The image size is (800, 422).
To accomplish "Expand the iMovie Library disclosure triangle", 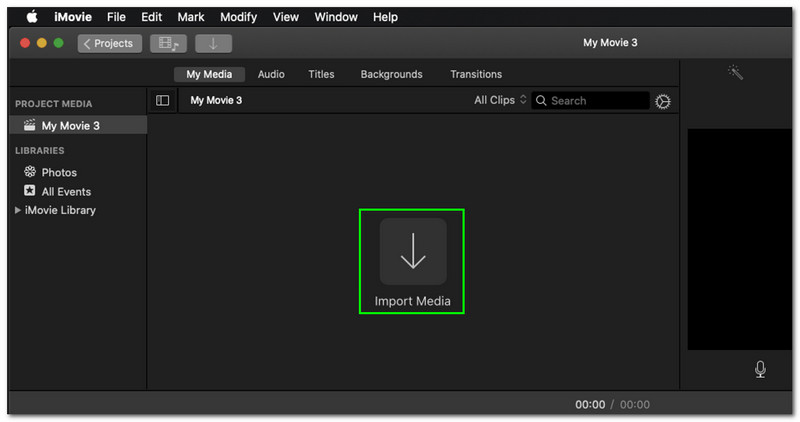I will tap(18, 210).
